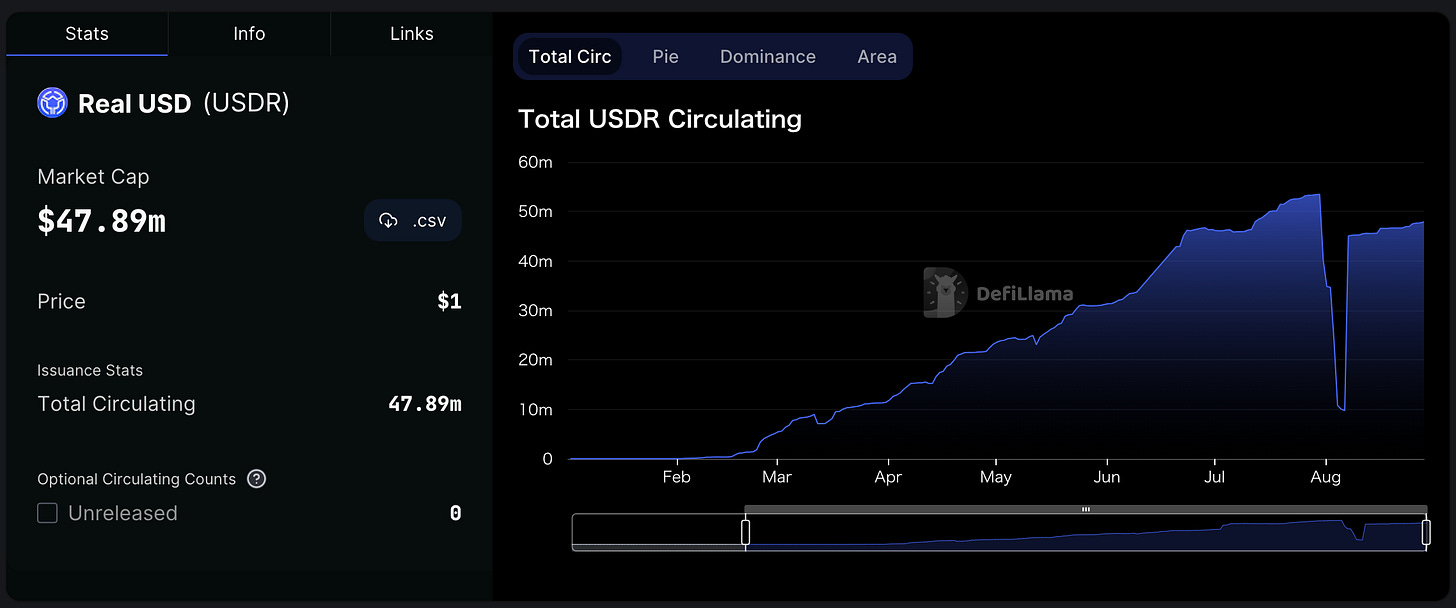Click the Real USD name text

(x=134, y=103)
